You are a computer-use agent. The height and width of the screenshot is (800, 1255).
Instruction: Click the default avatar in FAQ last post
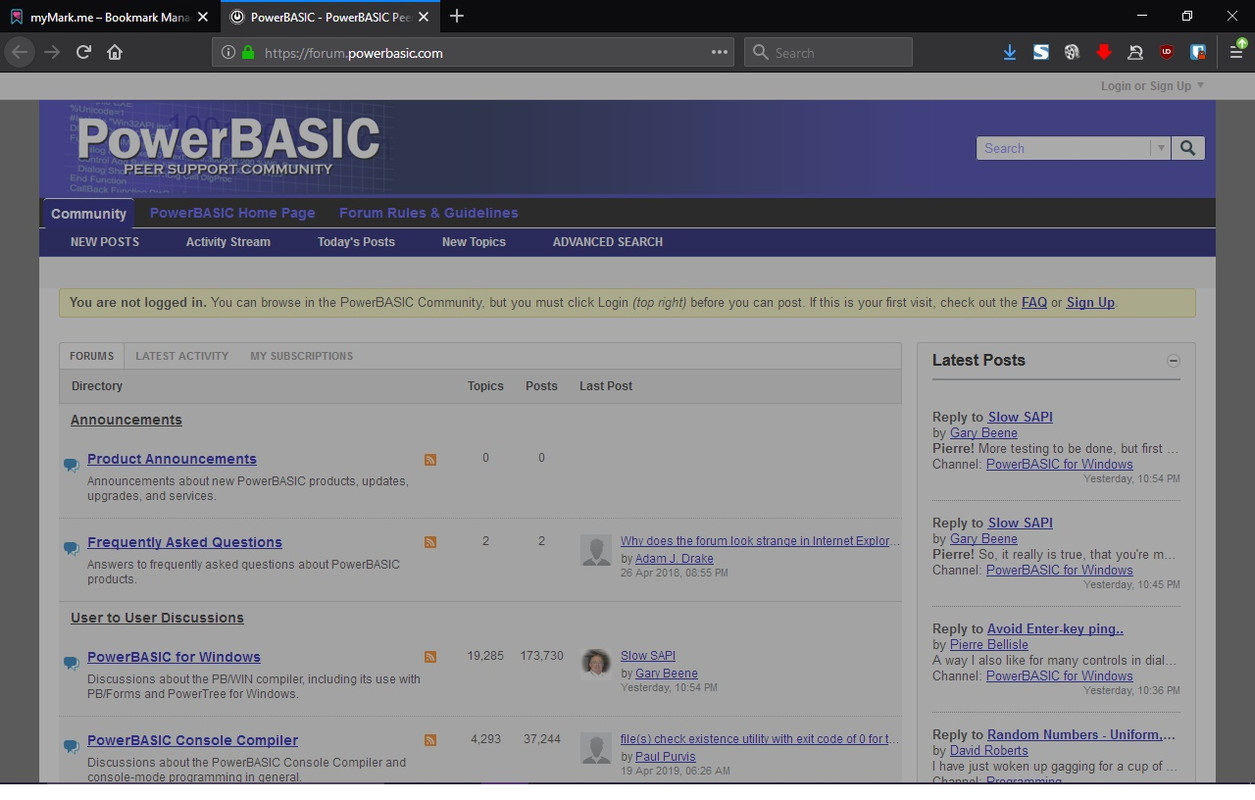[596, 550]
